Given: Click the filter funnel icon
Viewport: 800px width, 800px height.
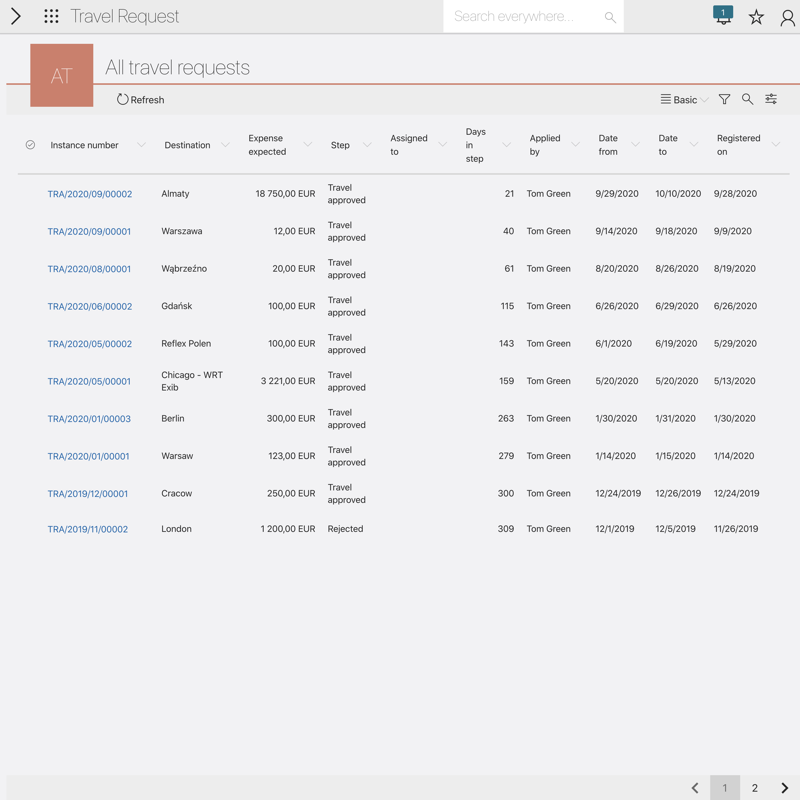Looking at the screenshot, I should coord(724,99).
